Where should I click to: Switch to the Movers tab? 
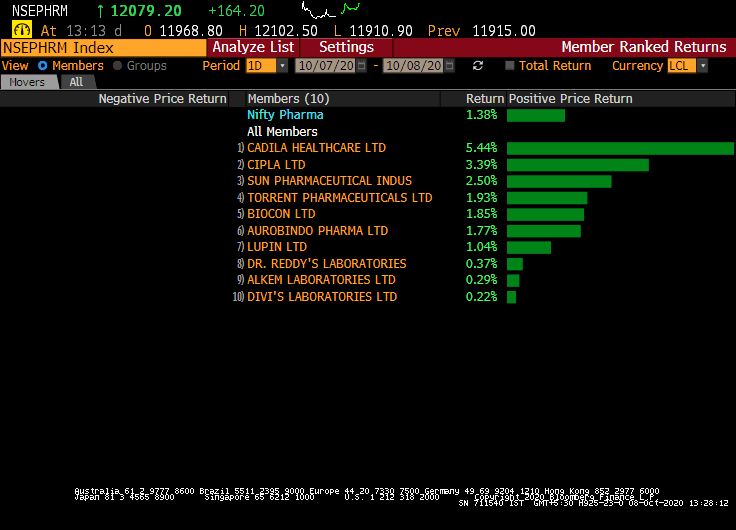point(27,82)
